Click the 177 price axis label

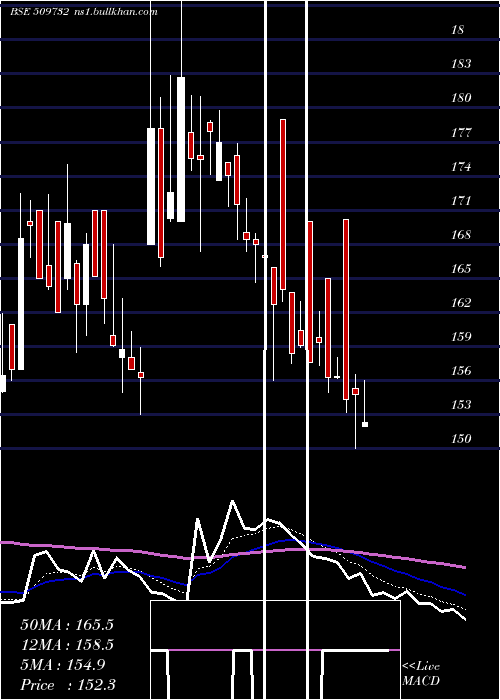(461, 133)
